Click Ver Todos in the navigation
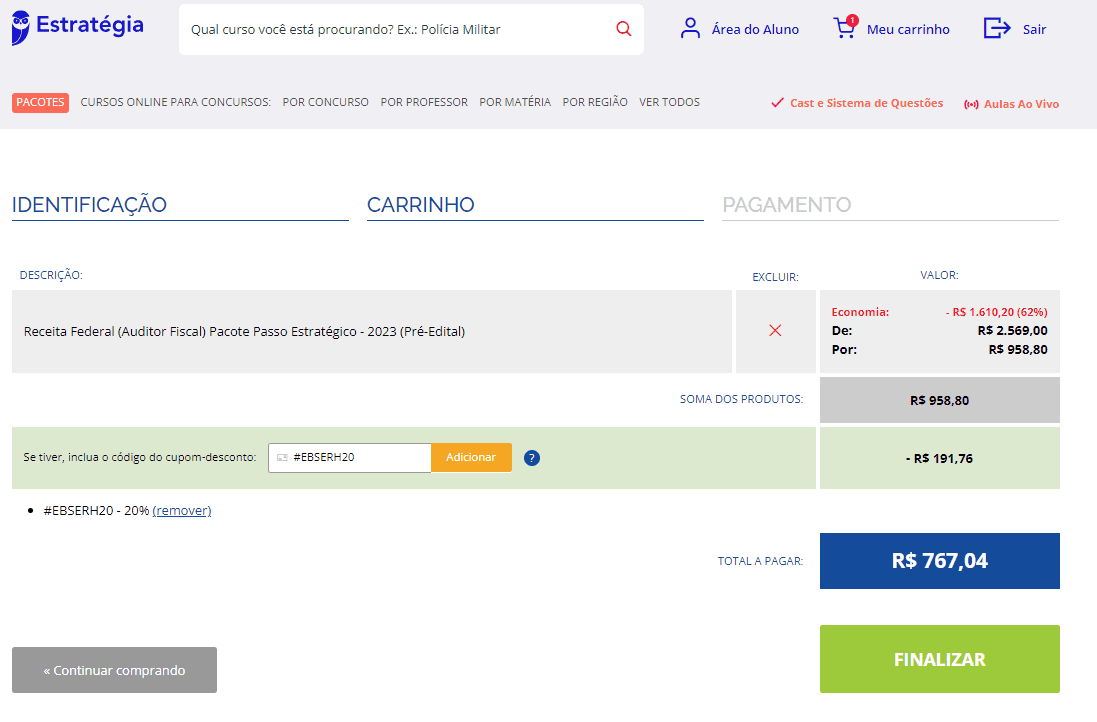 [x=669, y=102]
